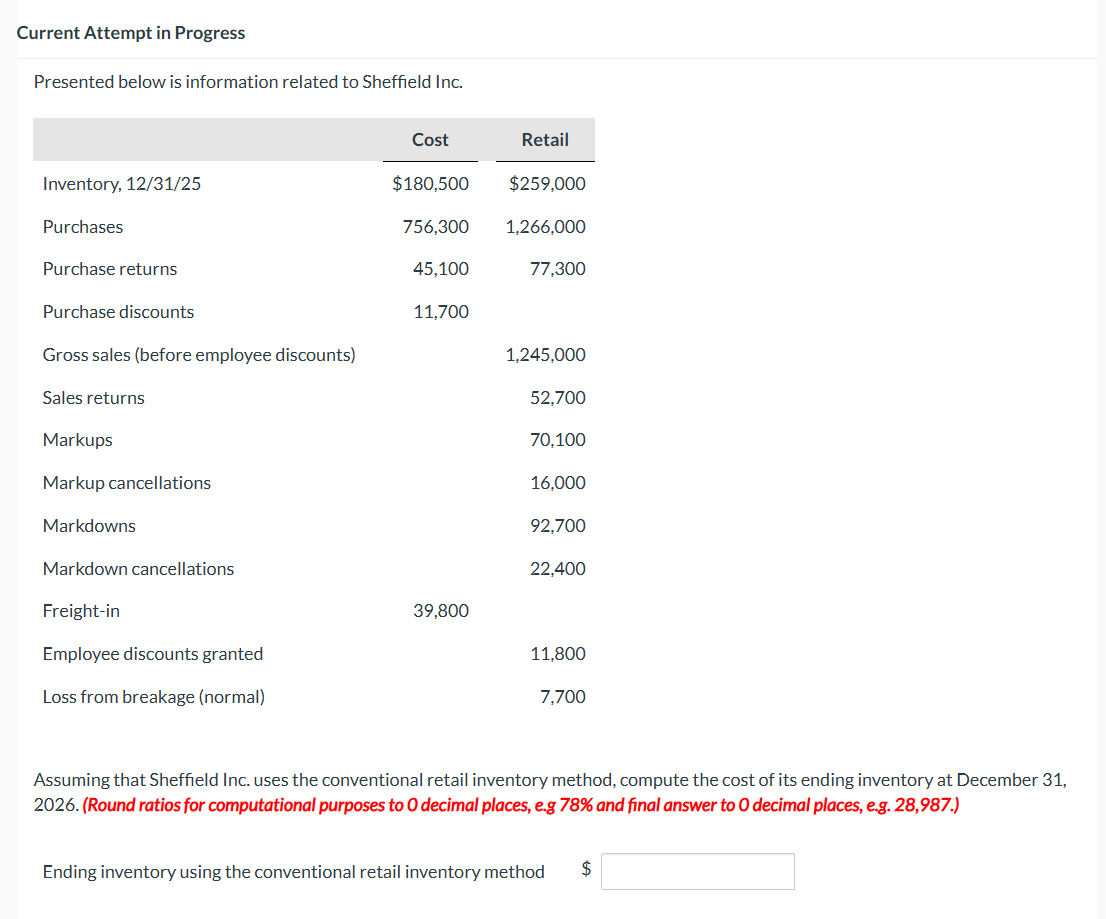
Task: Select the Markups row label
Action: (x=78, y=439)
